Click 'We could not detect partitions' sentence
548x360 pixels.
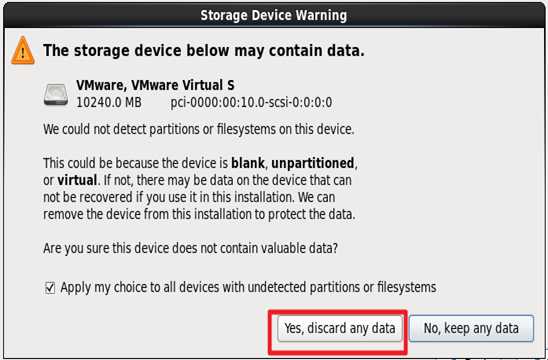point(199,130)
